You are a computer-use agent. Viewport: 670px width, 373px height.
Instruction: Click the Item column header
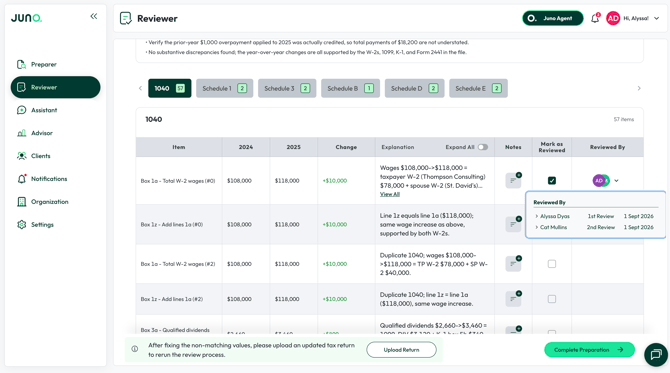[x=179, y=147]
